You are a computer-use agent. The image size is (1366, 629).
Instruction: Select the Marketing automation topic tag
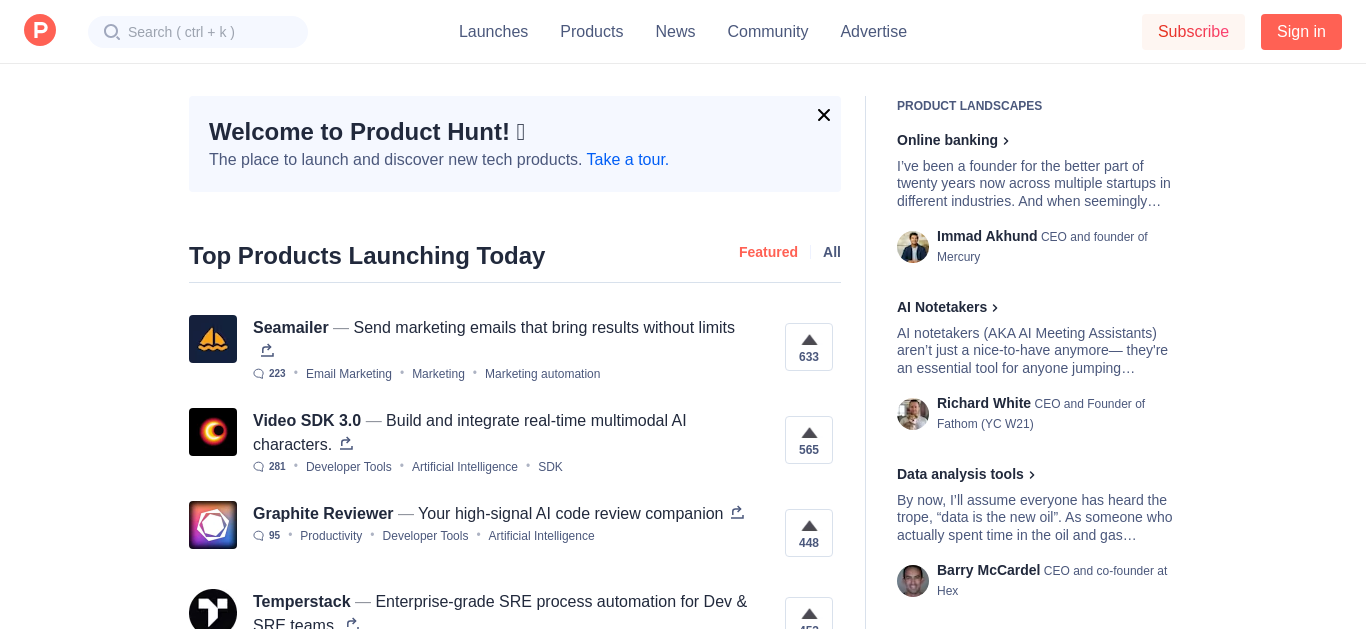tap(543, 374)
